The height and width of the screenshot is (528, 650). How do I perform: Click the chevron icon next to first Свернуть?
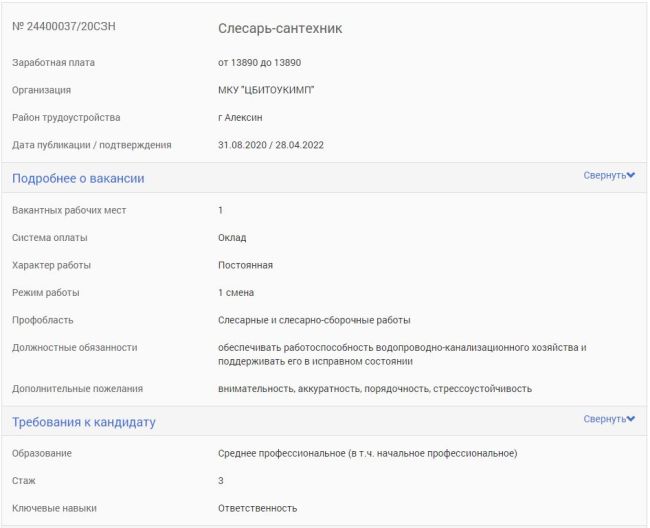pos(631,175)
